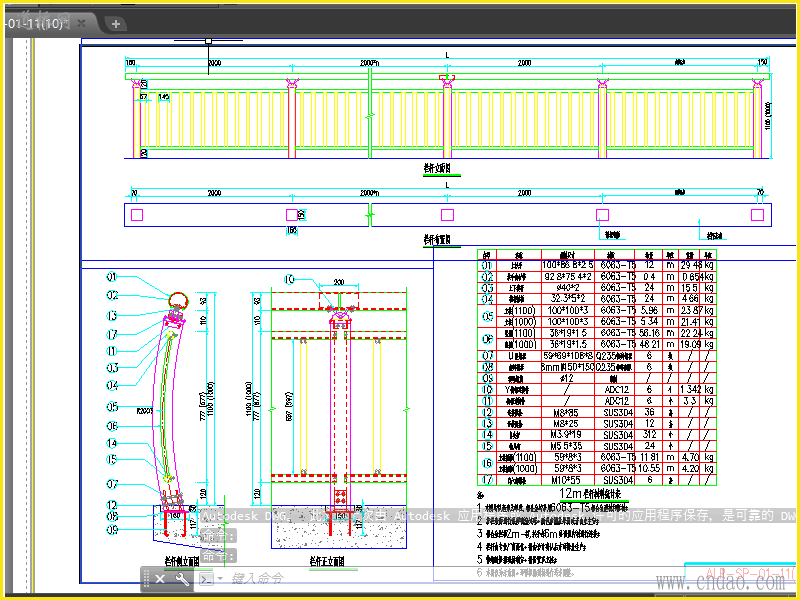This screenshot has width=800, height=600.
Task: Select the weight value '4.70'
Action: pos(690,457)
